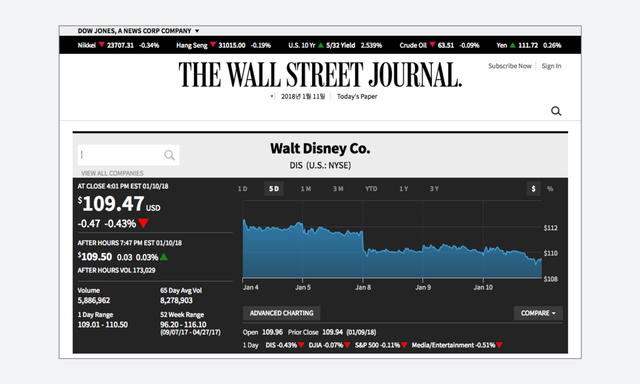Click The Wall Street Journal logo
The image size is (640, 384).
(320, 75)
